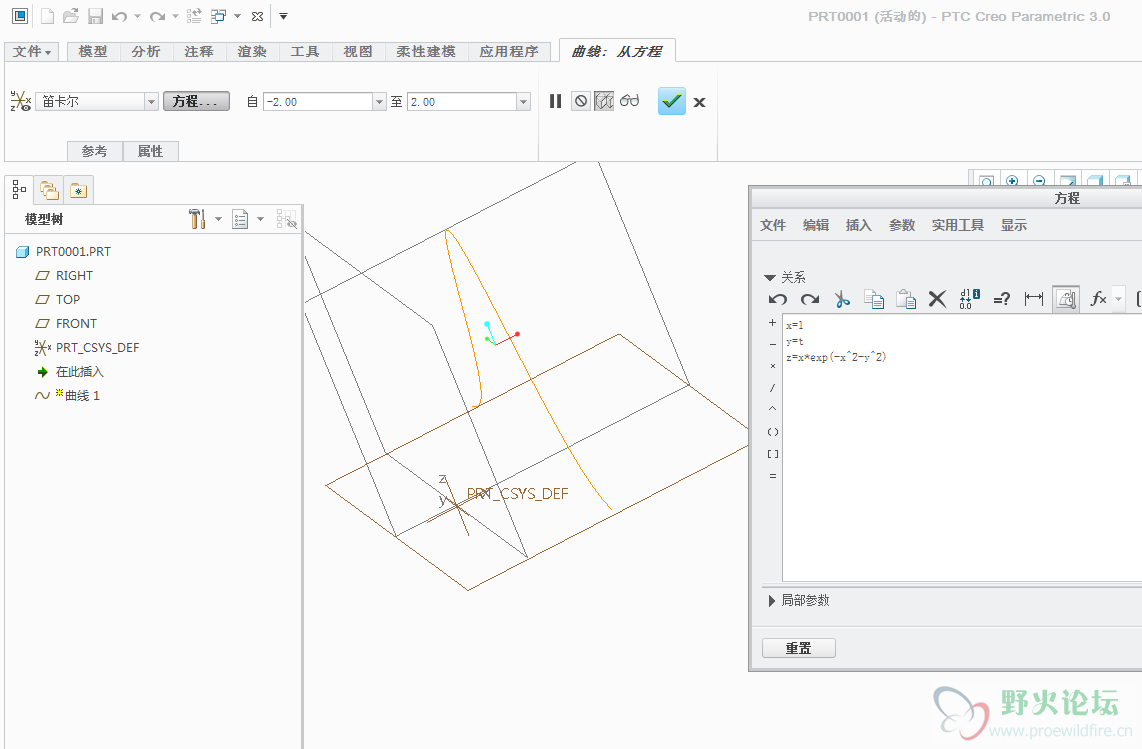Open 插入 menu in equation dialog
This screenshot has height=749, width=1142.
859,225
